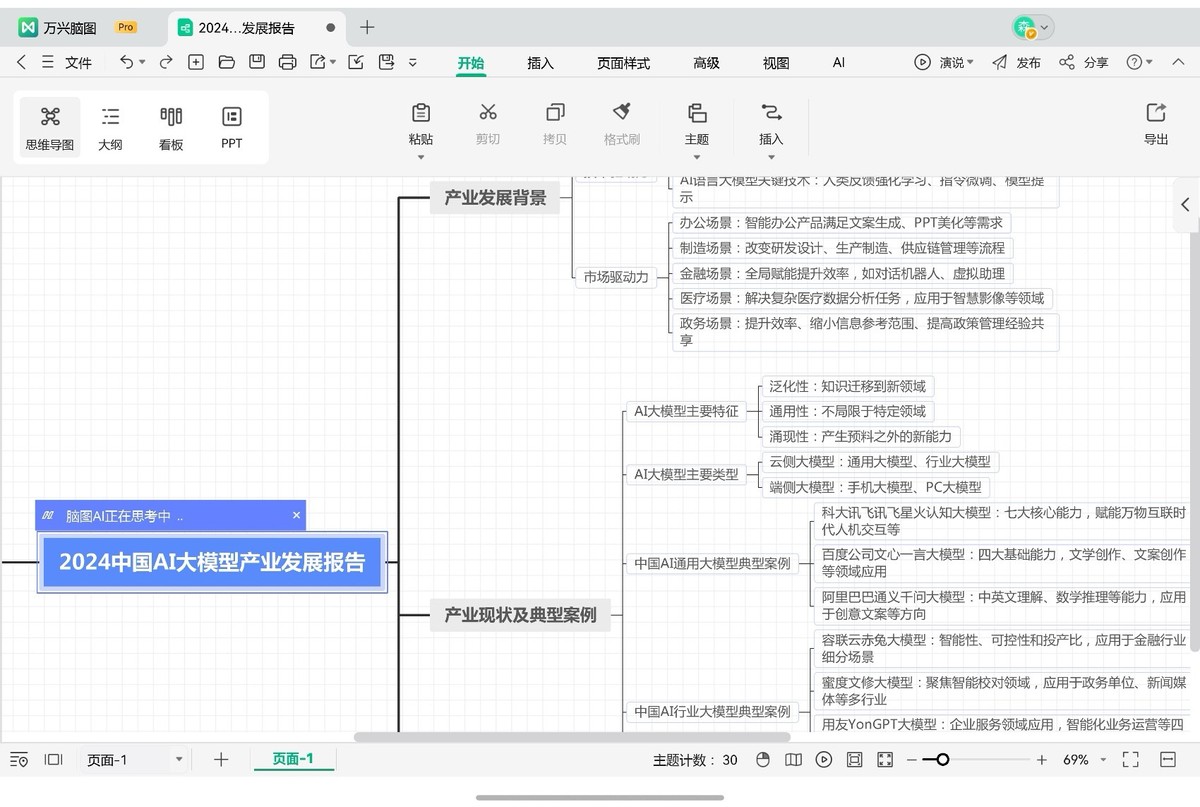Open the AI ribbon tab
Viewport: 1200px width, 807px height.
839,63
